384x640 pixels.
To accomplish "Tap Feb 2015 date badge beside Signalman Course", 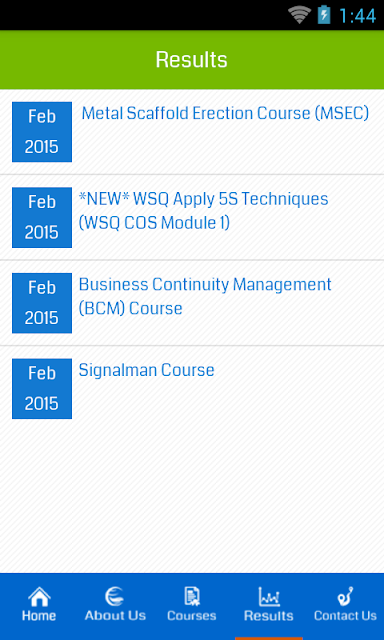I will pyautogui.click(x=42, y=389).
